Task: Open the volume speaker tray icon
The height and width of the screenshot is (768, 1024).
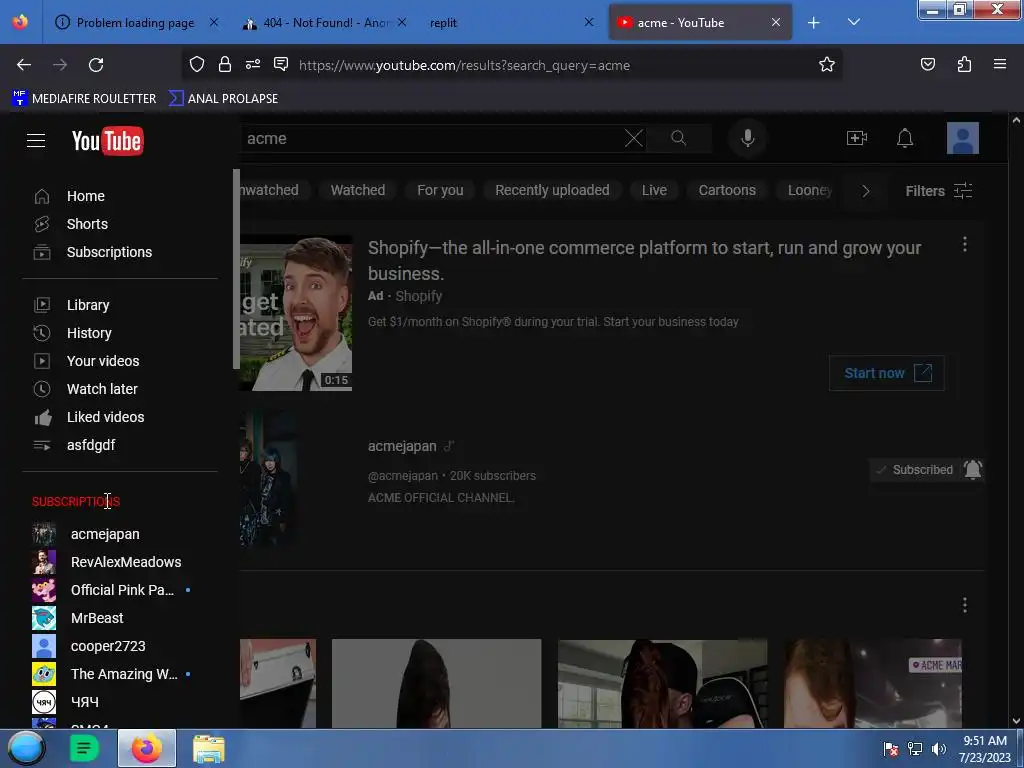Action: 939,749
